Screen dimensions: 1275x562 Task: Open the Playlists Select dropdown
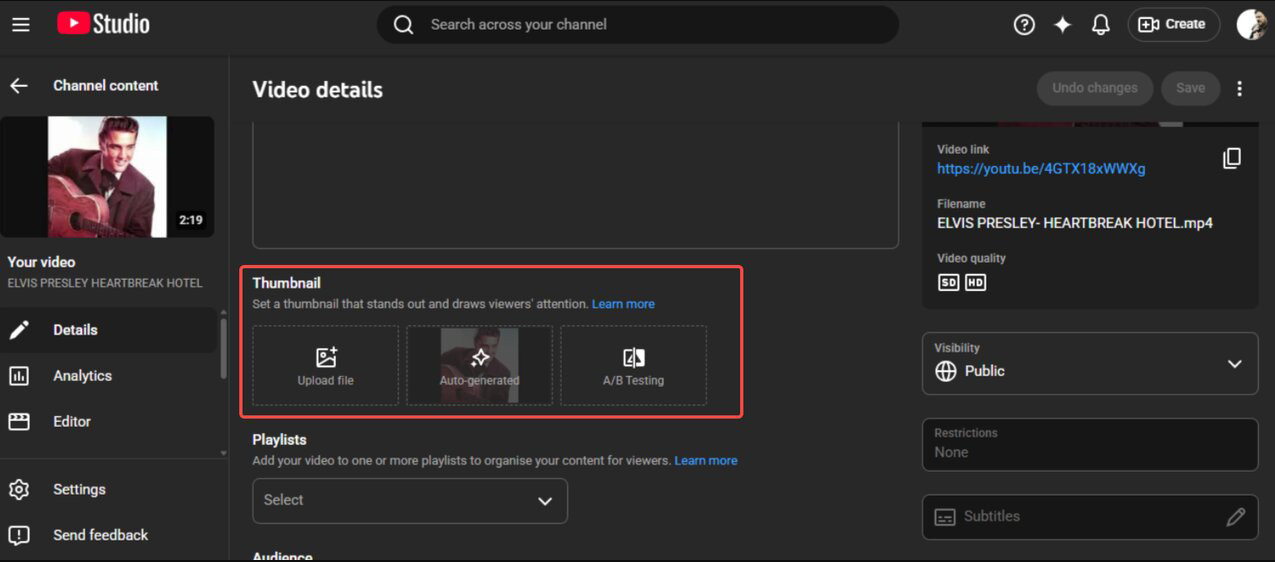(410, 501)
